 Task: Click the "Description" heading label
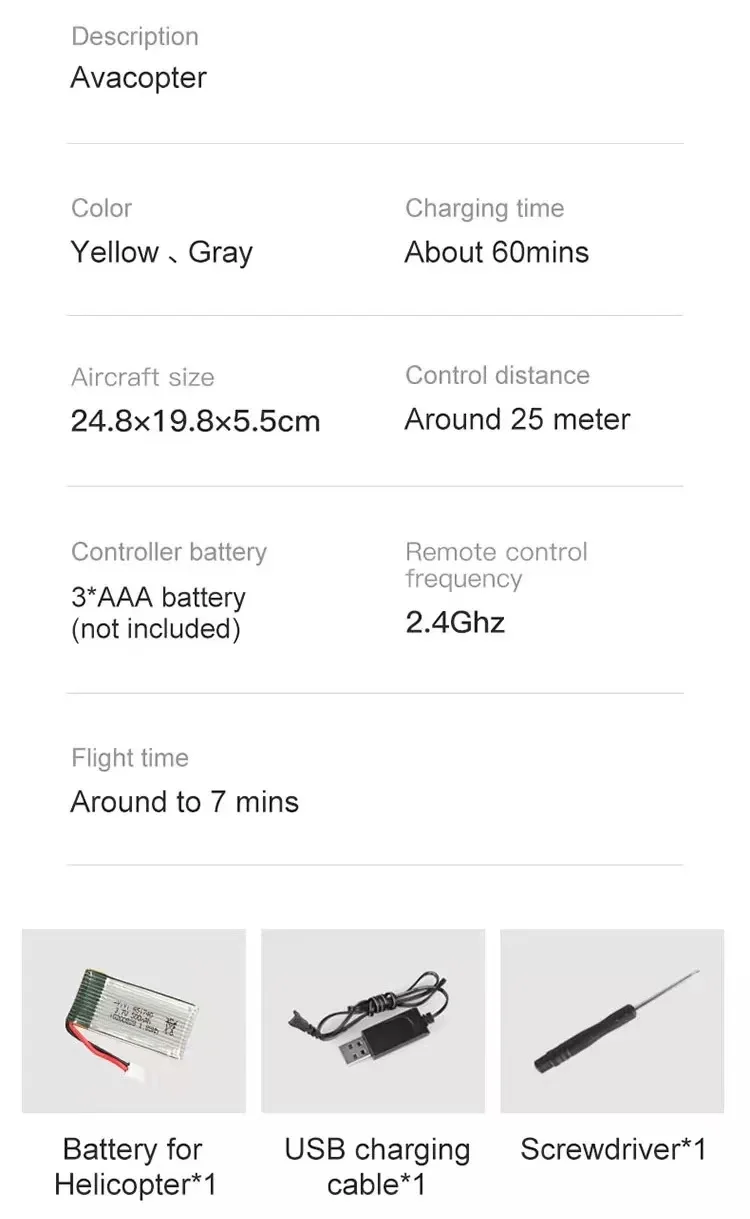pos(135,37)
